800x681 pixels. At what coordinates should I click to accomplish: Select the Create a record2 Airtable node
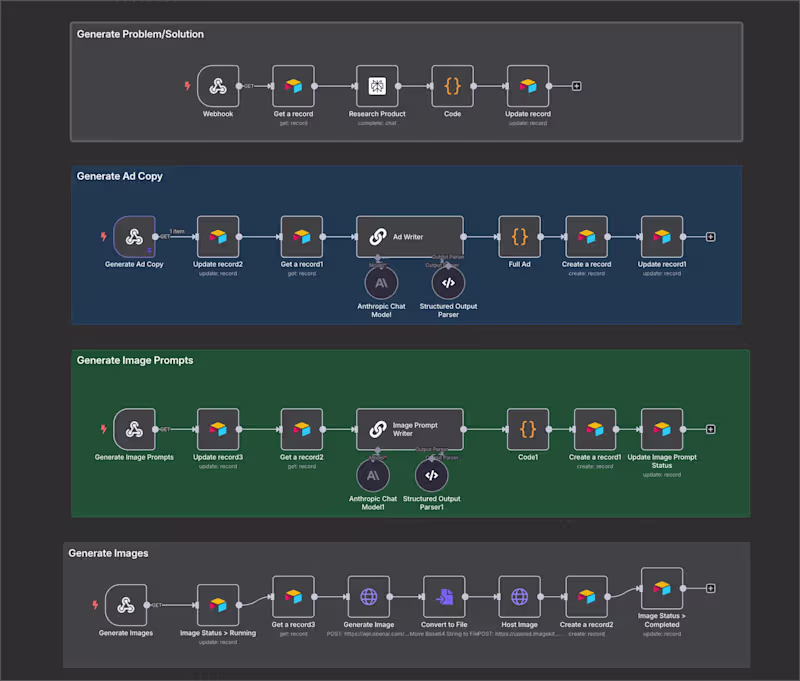tap(588, 599)
